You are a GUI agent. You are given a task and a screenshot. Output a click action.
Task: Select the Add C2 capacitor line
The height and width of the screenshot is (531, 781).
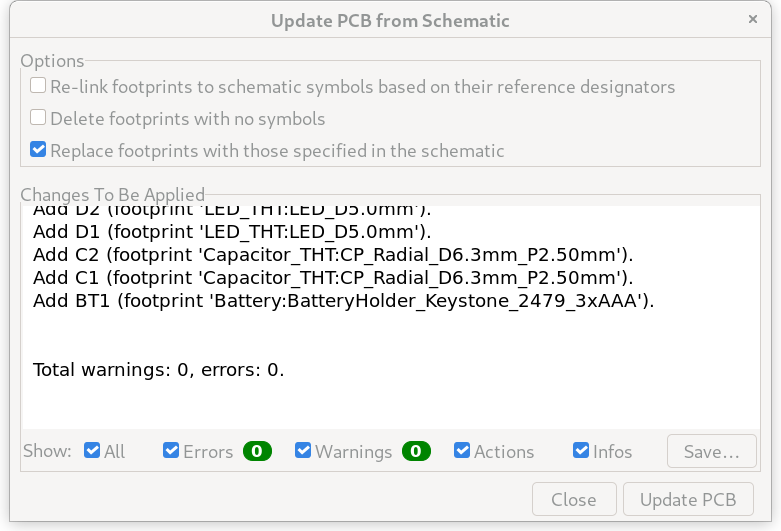(333, 255)
